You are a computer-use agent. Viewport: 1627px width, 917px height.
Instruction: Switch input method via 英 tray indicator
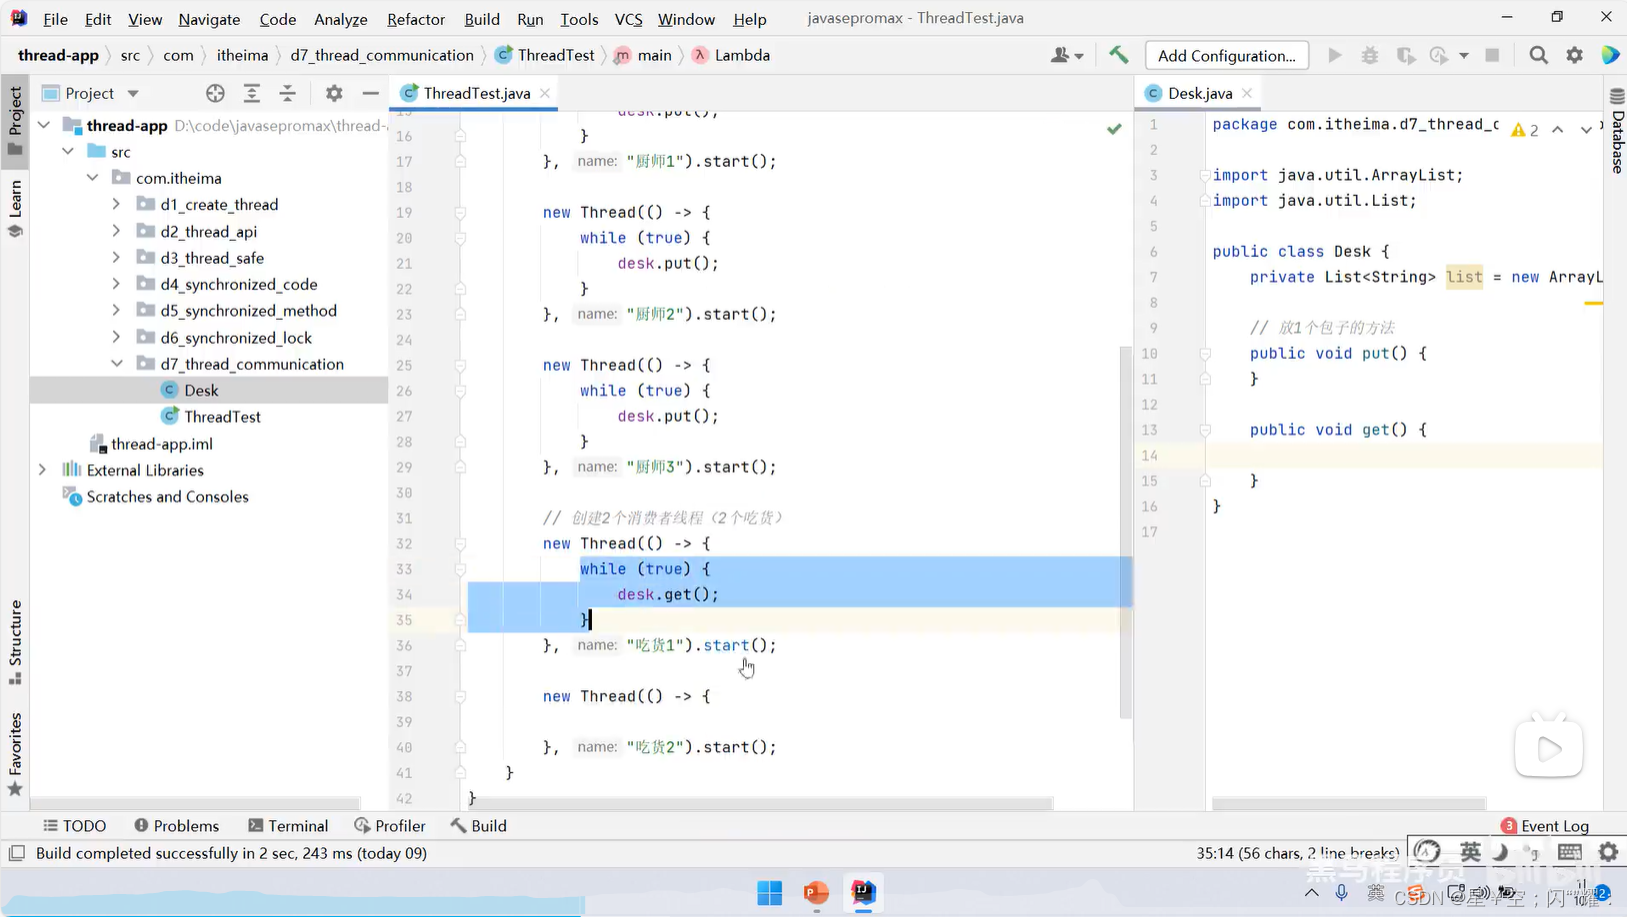click(1469, 852)
